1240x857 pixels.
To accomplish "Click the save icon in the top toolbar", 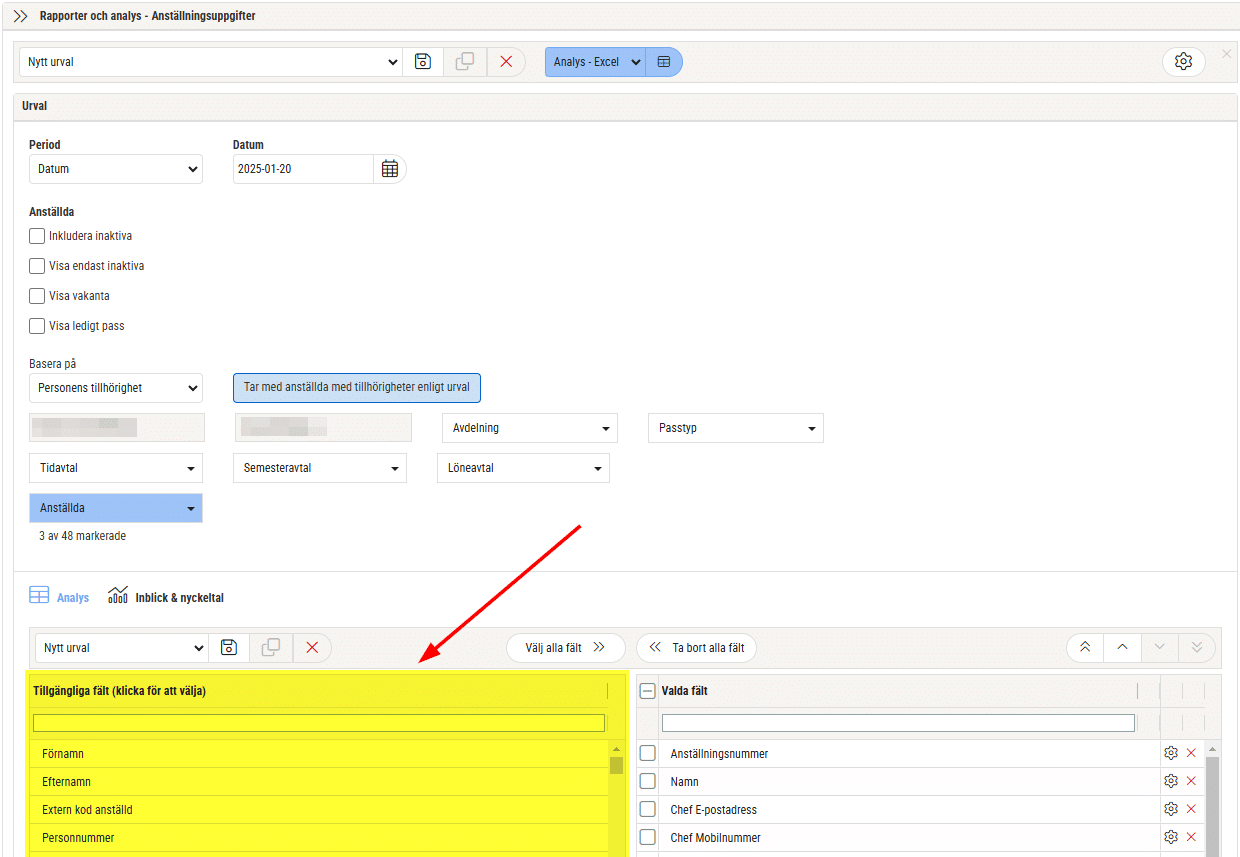I will 423,62.
